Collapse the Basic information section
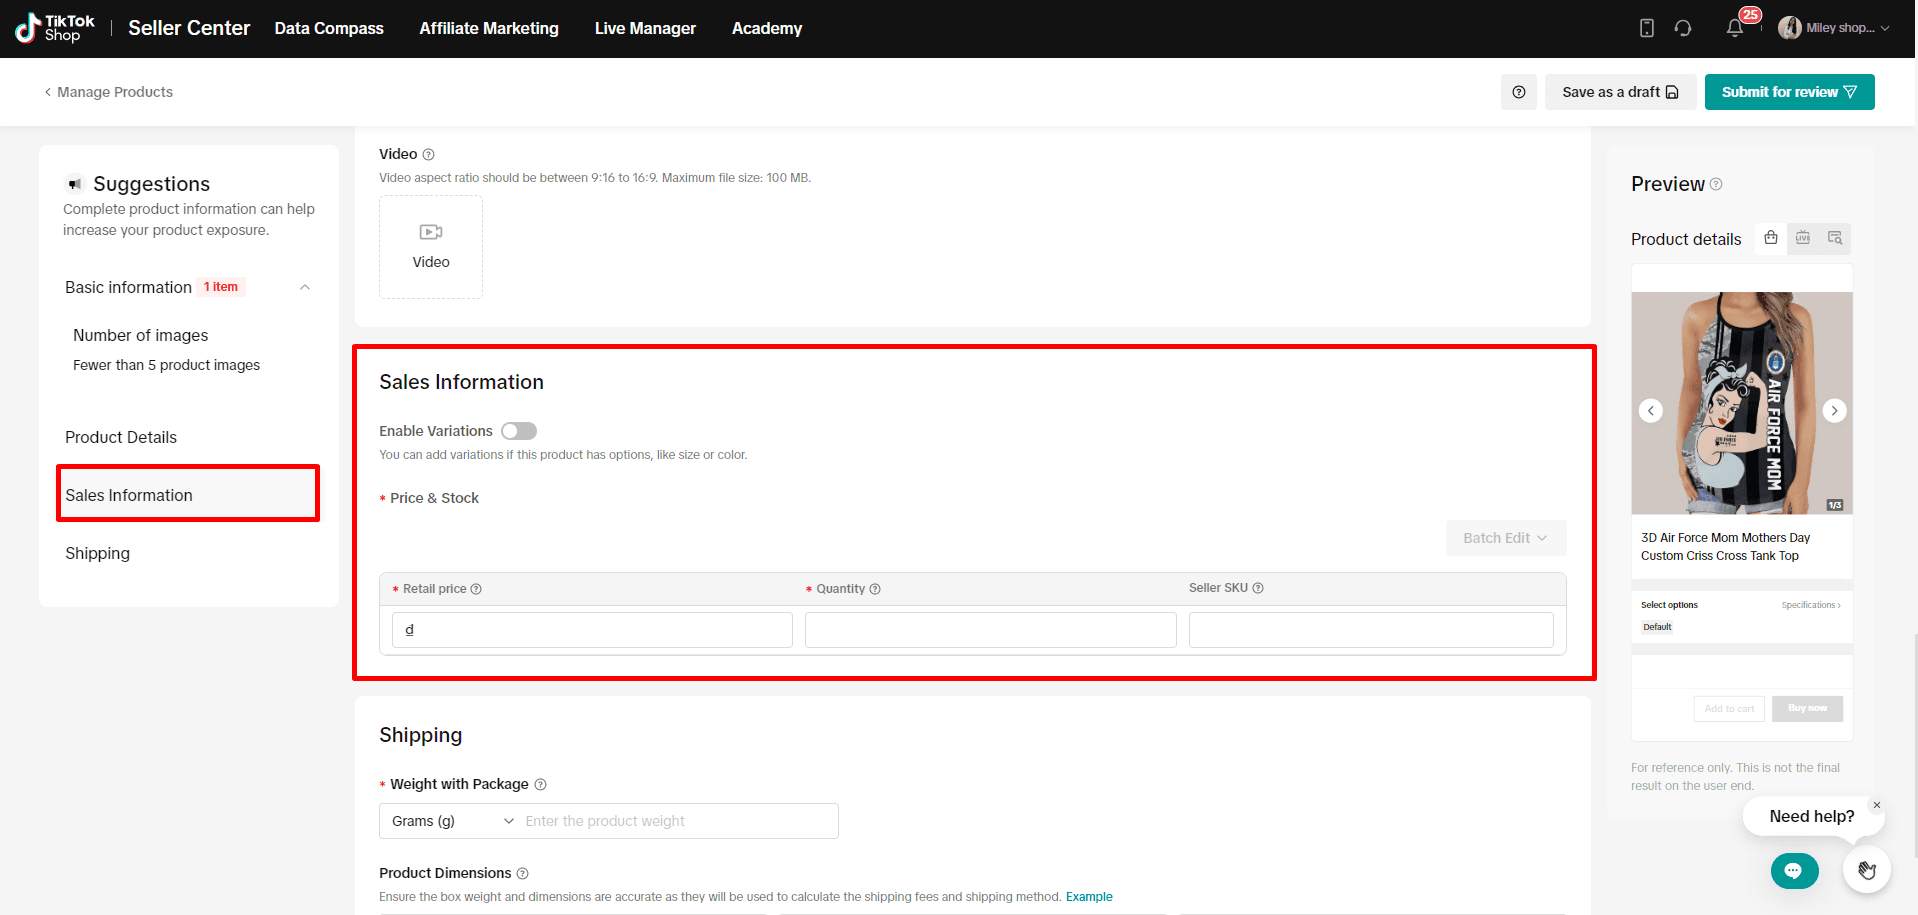The image size is (1918, 915). pyautogui.click(x=305, y=287)
